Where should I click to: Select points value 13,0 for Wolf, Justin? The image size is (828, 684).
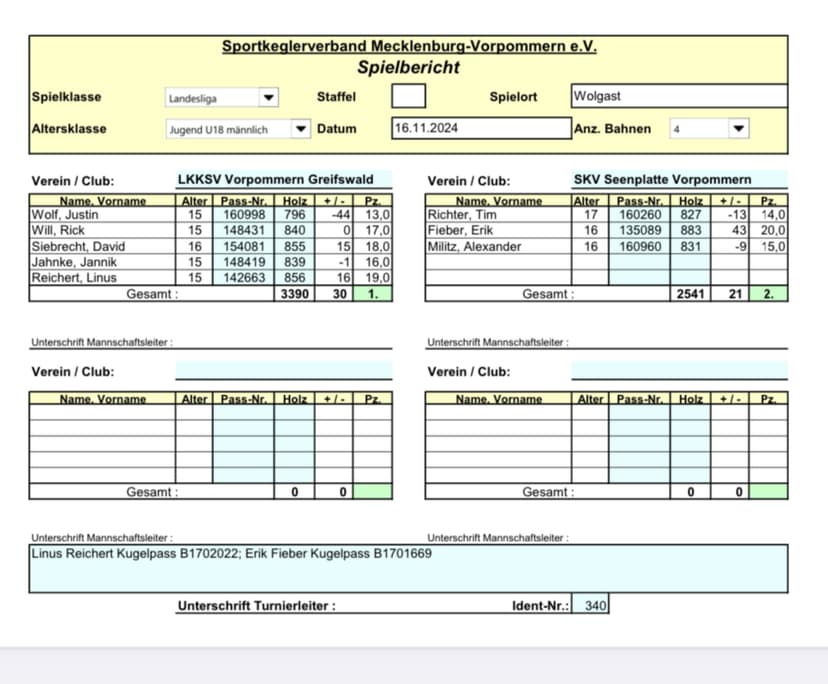click(373, 214)
